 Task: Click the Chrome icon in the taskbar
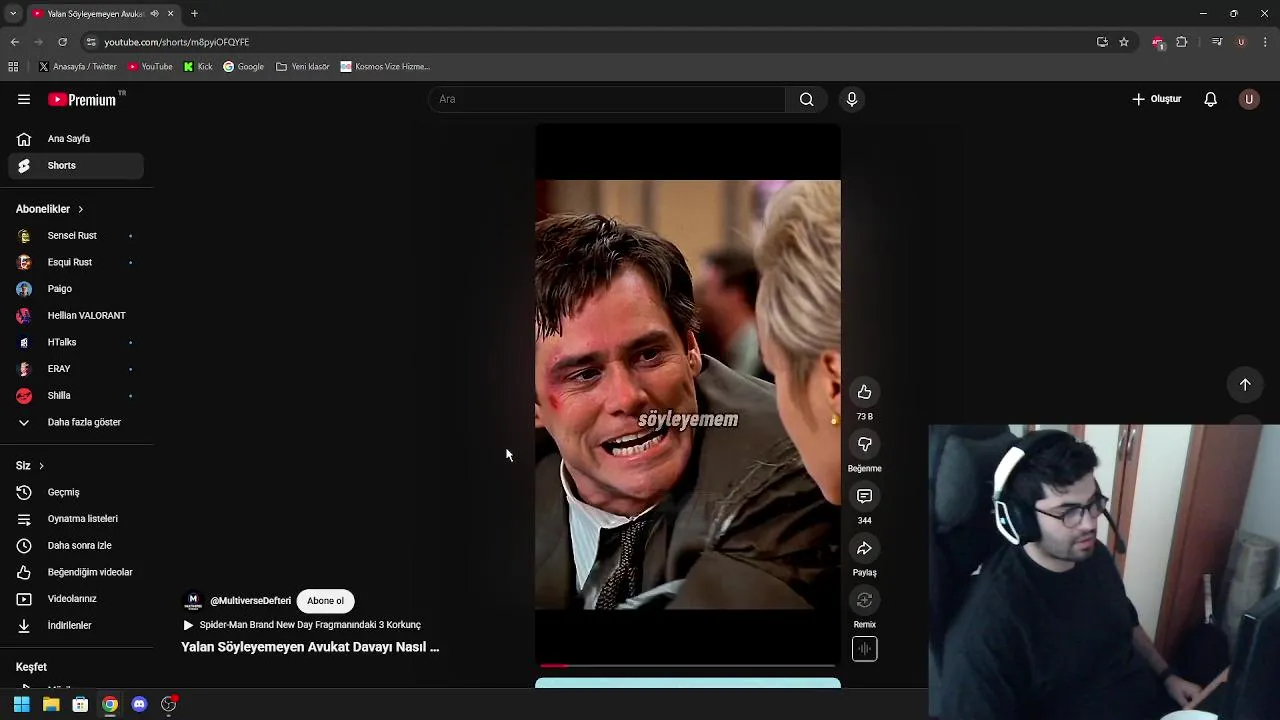pos(110,704)
